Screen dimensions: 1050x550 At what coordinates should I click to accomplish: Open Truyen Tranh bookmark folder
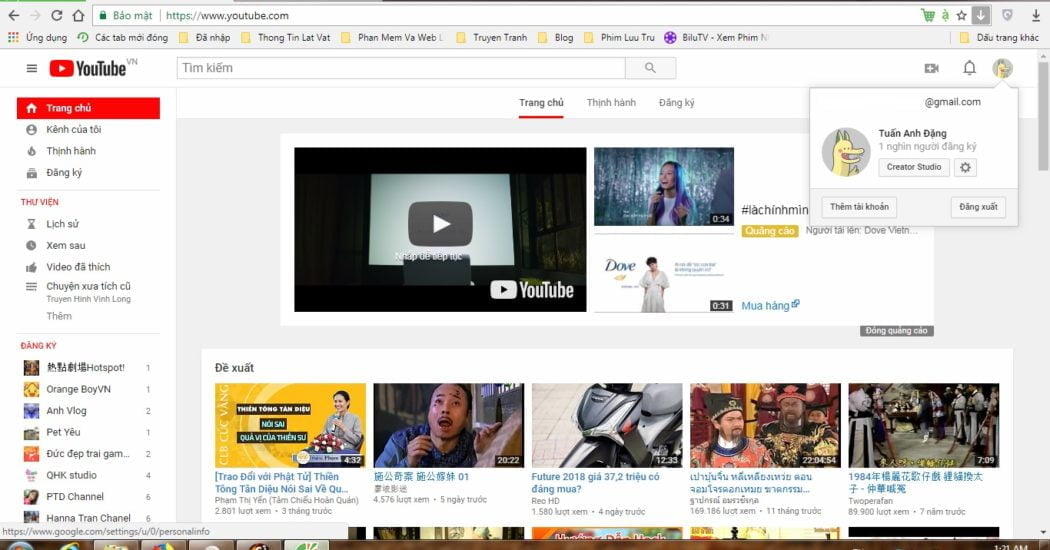click(492, 38)
